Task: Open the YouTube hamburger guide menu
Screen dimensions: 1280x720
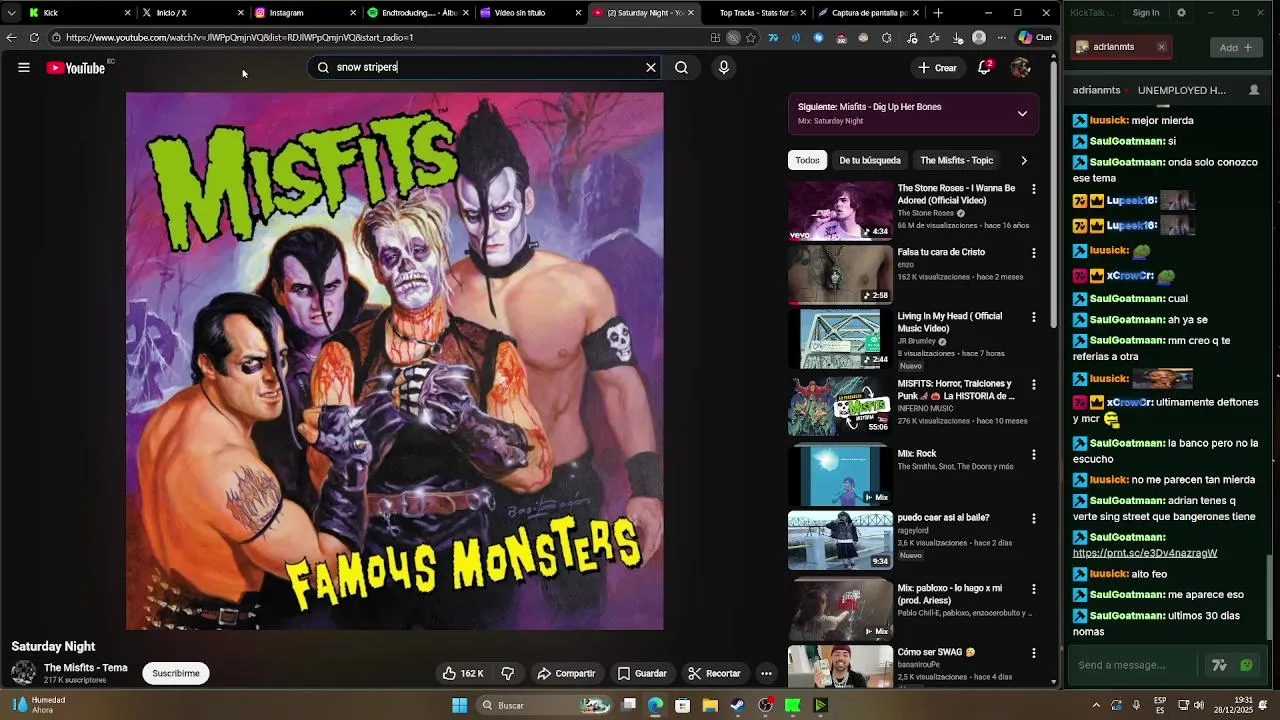Action: pos(24,68)
